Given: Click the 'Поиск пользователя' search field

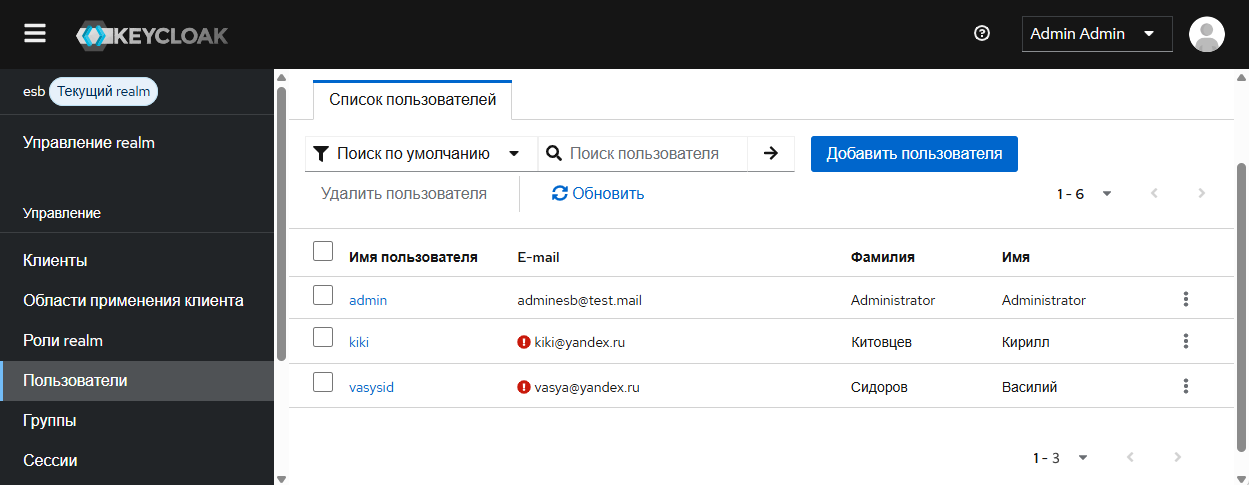Looking at the screenshot, I should click(655, 154).
